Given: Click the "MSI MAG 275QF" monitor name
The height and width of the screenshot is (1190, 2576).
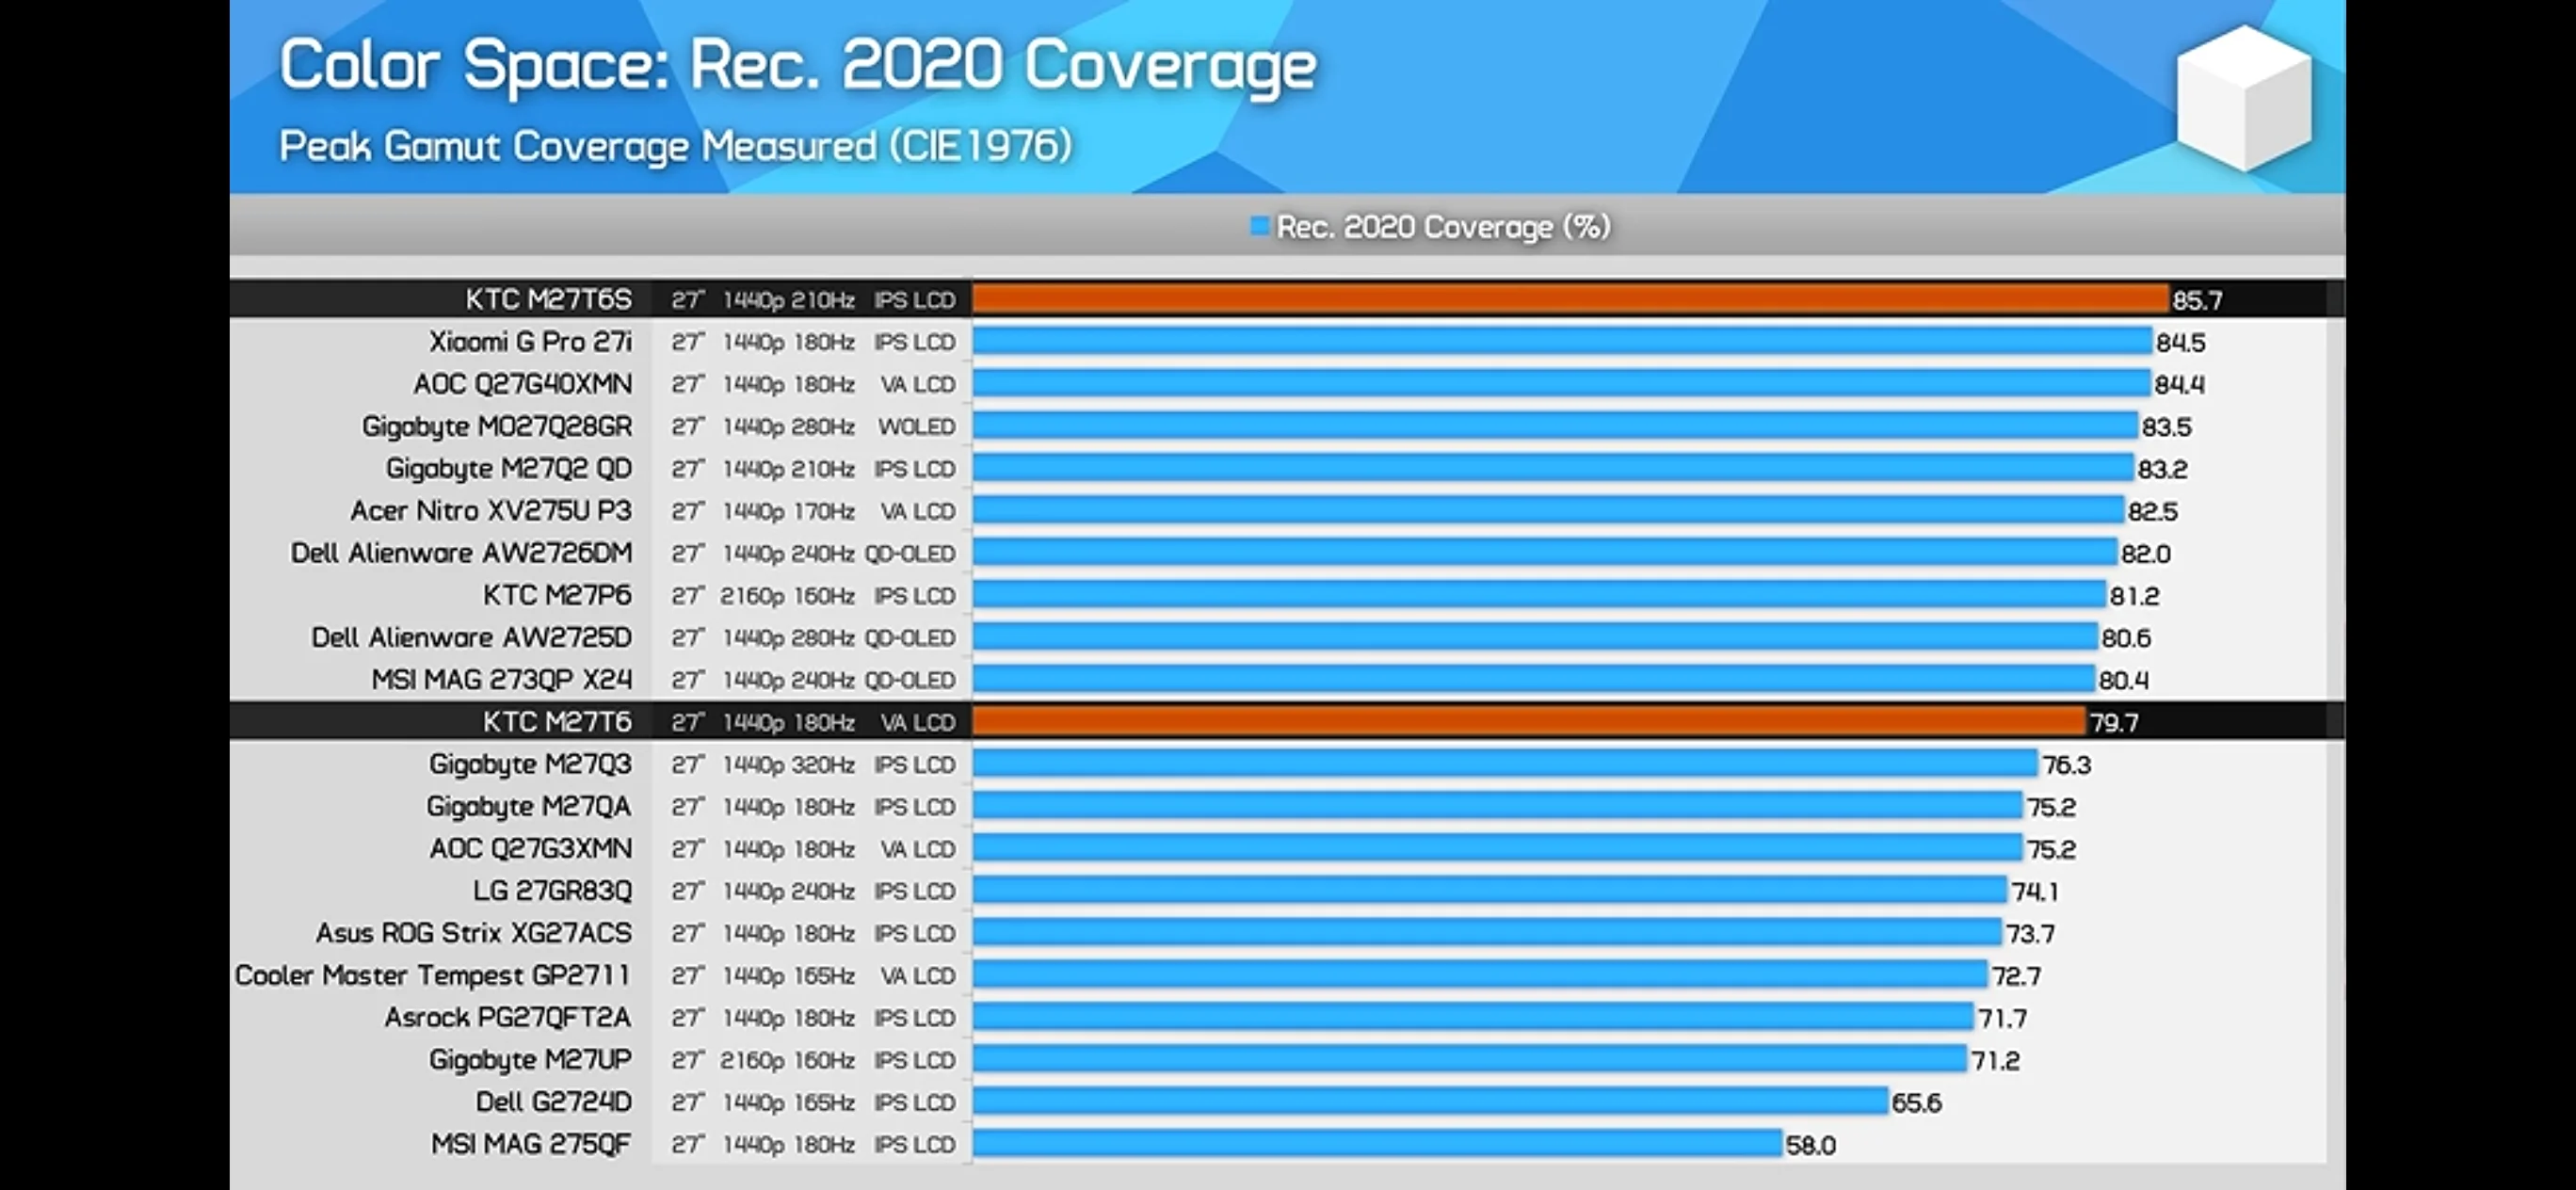Looking at the screenshot, I should [x=531, y=1144].
